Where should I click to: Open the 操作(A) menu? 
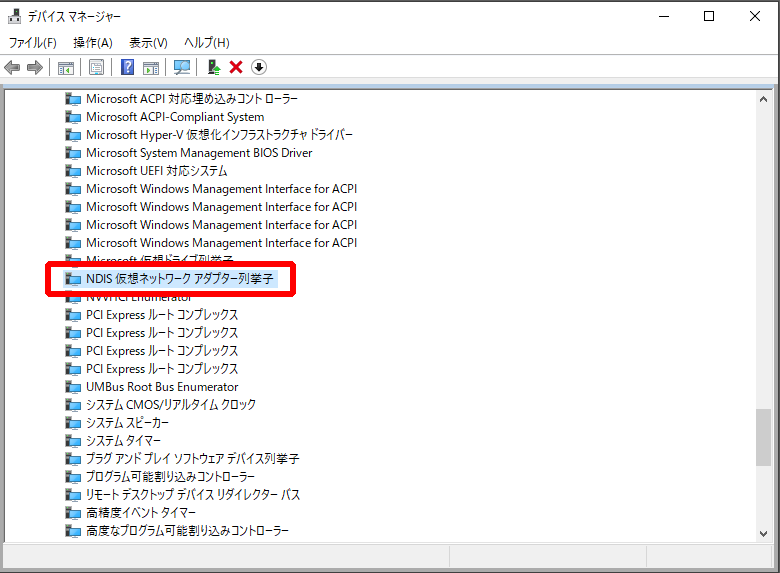tap(93, 42)
